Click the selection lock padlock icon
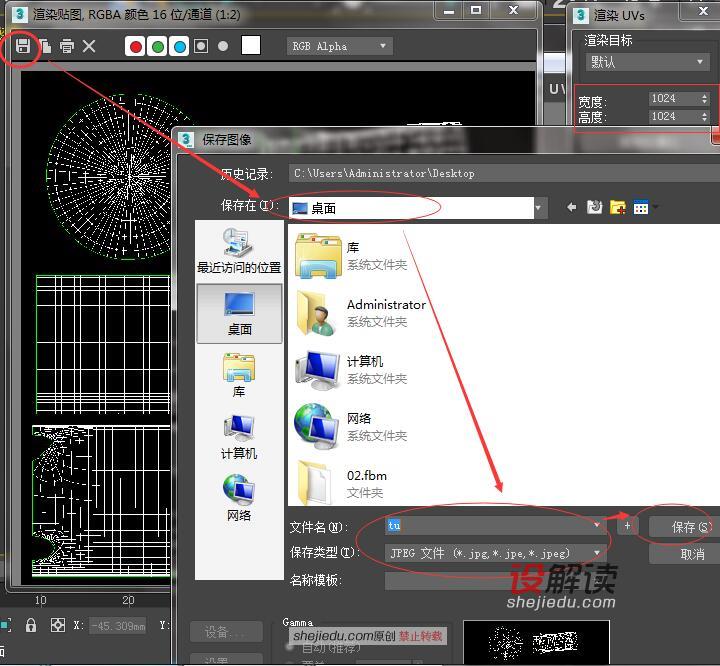Image resolution: width=720 pixels, height=666 pixels. (x=31, y=625)
